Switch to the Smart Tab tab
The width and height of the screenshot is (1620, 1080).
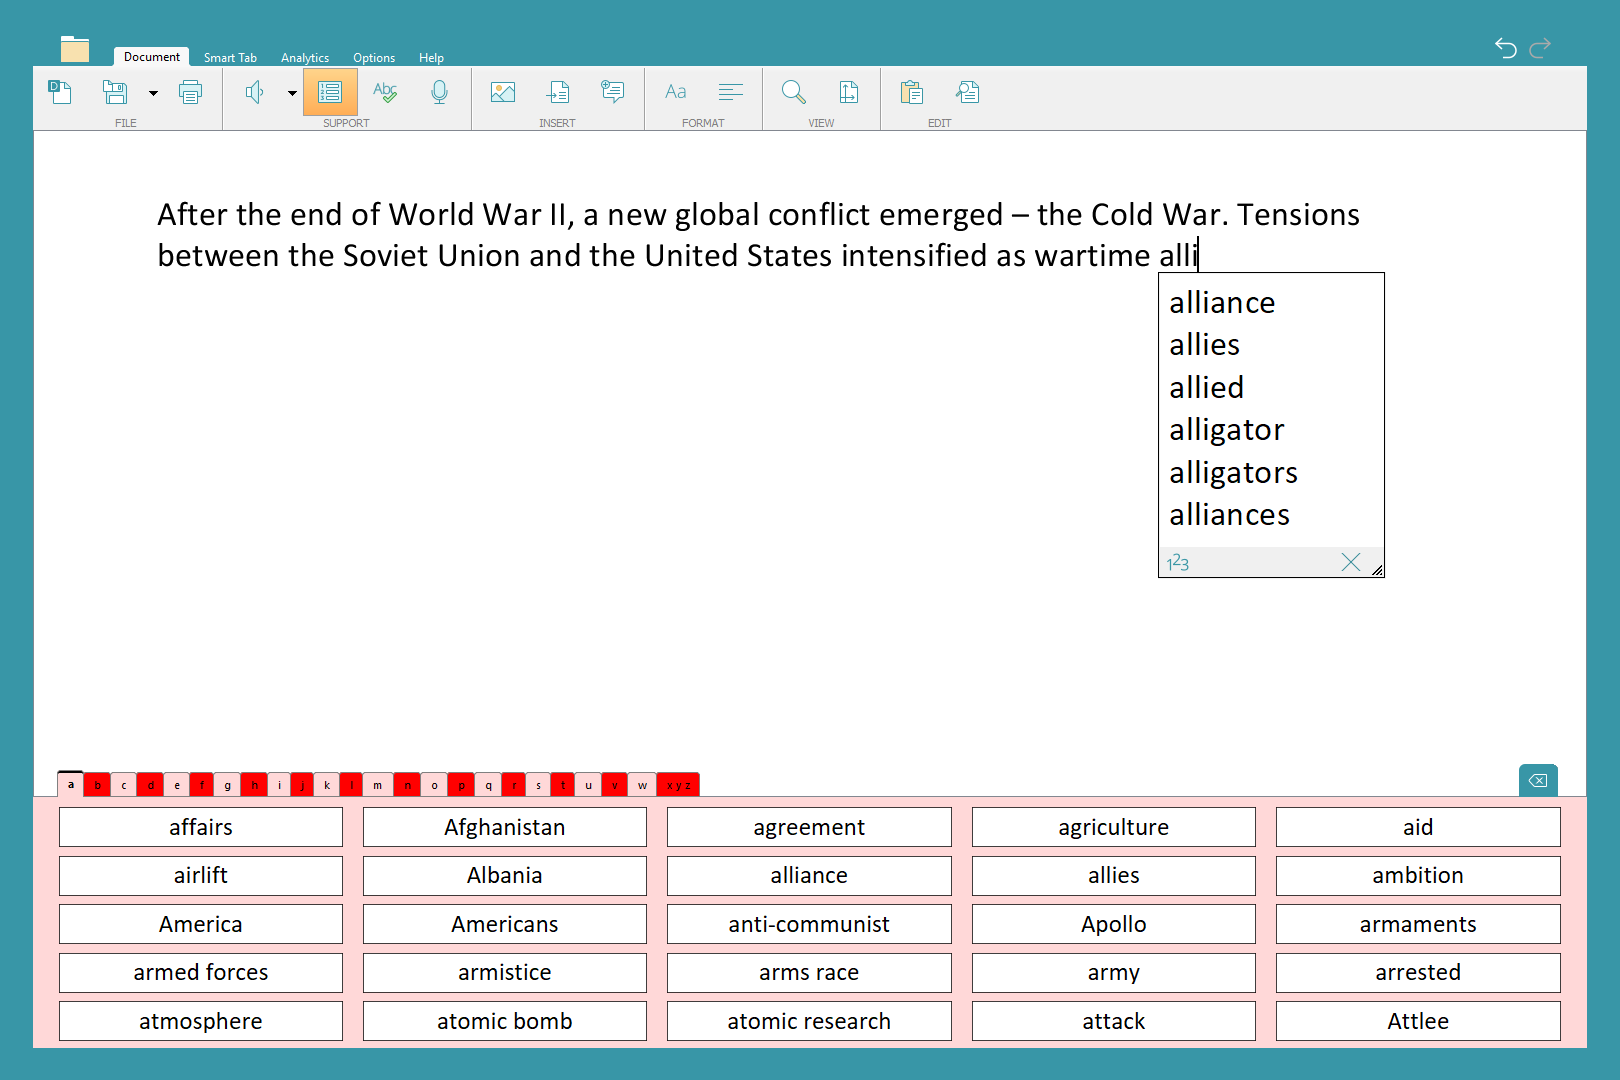point(230,58)
